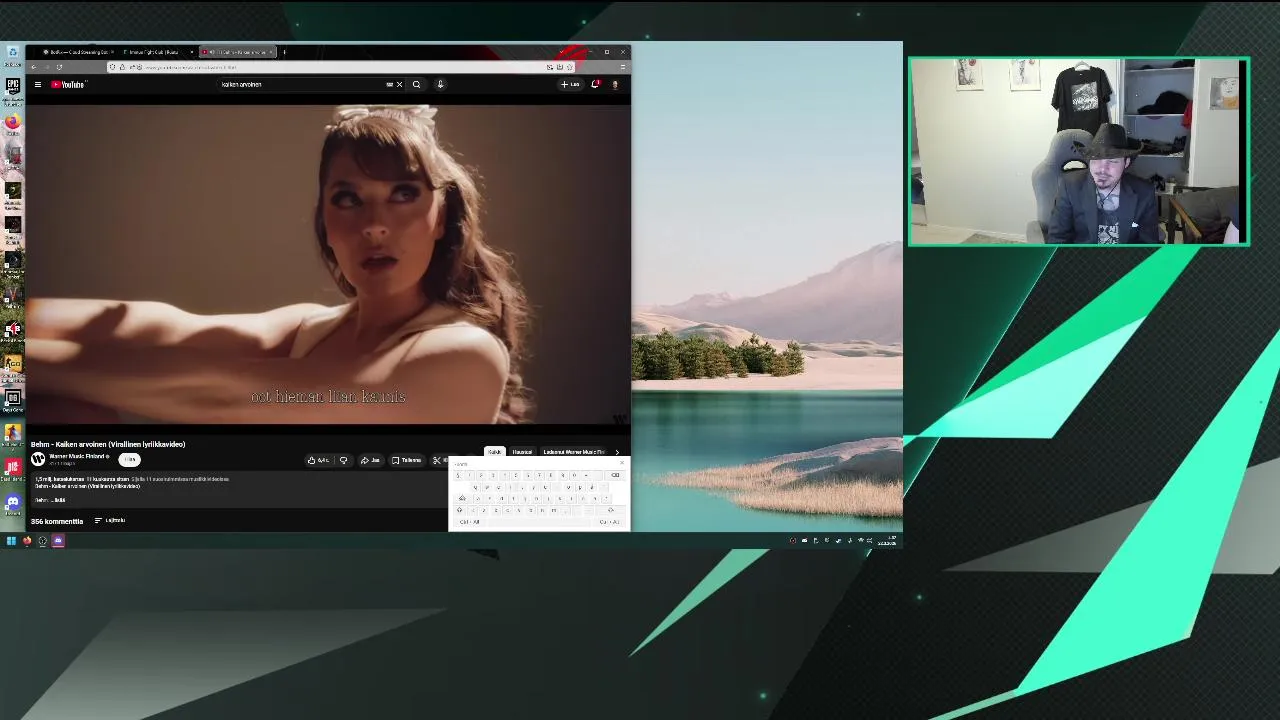Open the Firefox desktop shortcut
Image resolution: width=1280 pixels, height=720 pixels.
(x=12, y=124)
